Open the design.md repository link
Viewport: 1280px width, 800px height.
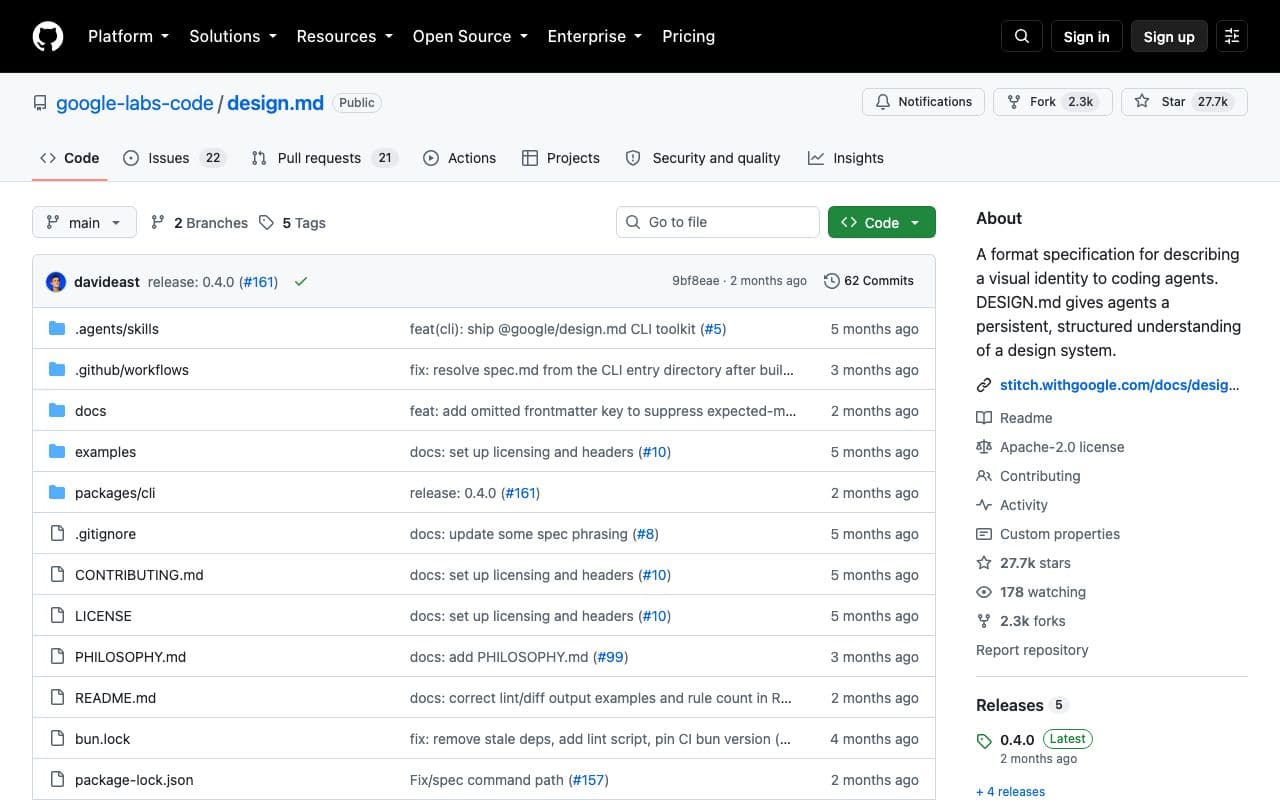point(275,103)
